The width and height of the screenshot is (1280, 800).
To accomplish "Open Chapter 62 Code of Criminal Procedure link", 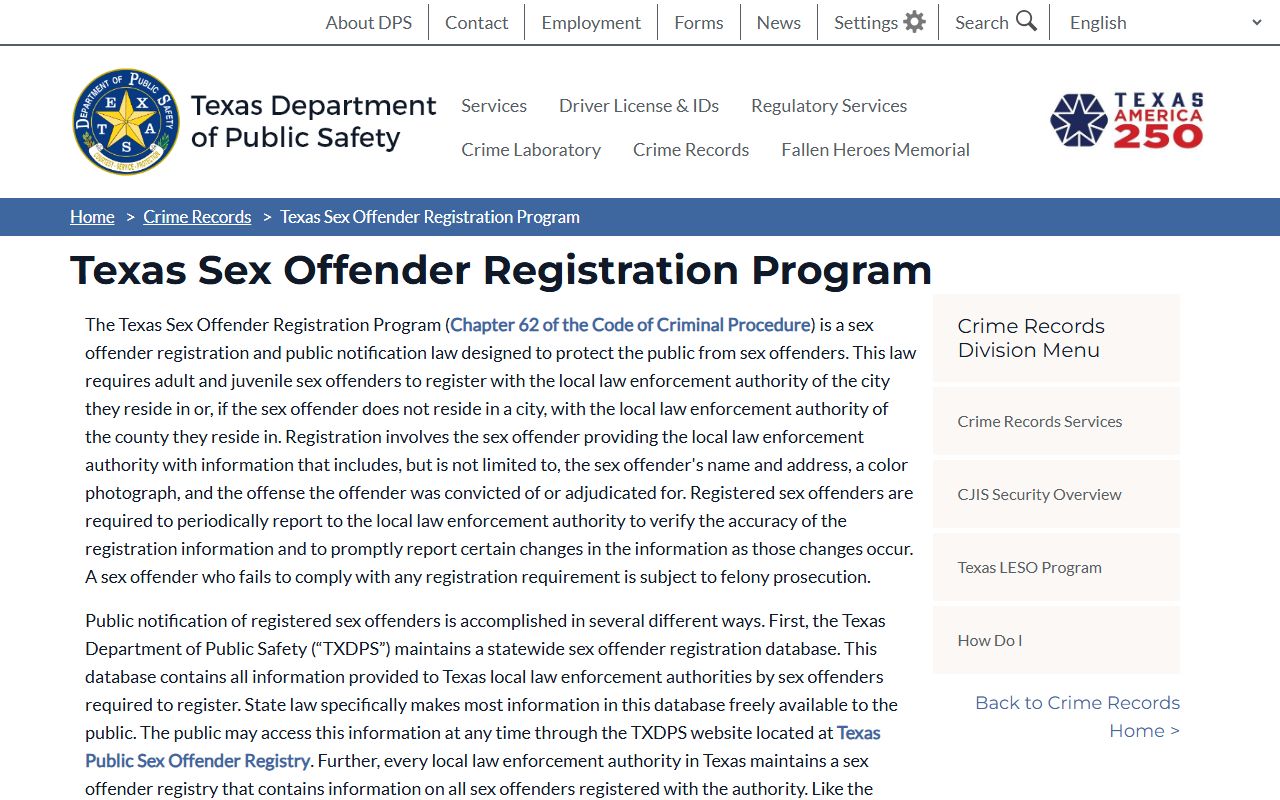I will pyautogui.click(x=630, y=325).
